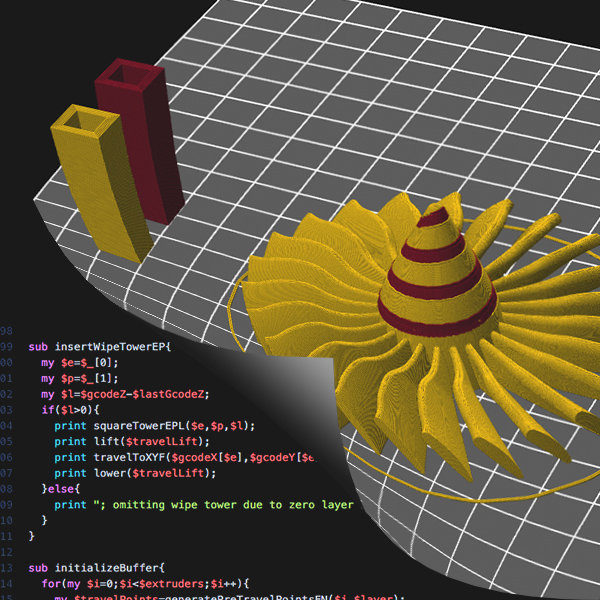This screenshot has height=600, width=600.
Task: Click the 'print travelToXYF(' line
Action: point(184,457)
